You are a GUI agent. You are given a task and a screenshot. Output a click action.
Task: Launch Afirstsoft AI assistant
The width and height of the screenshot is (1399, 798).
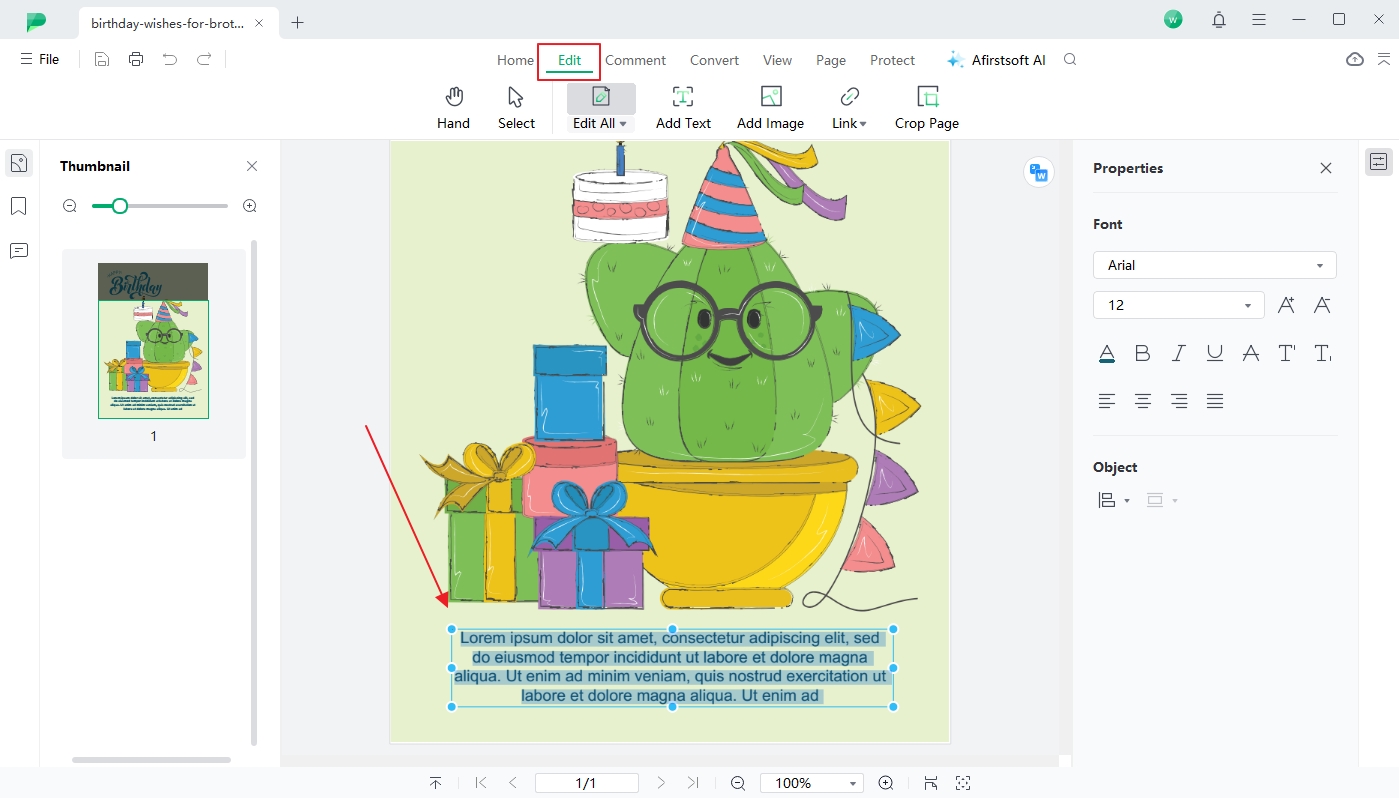pos(996,60)
